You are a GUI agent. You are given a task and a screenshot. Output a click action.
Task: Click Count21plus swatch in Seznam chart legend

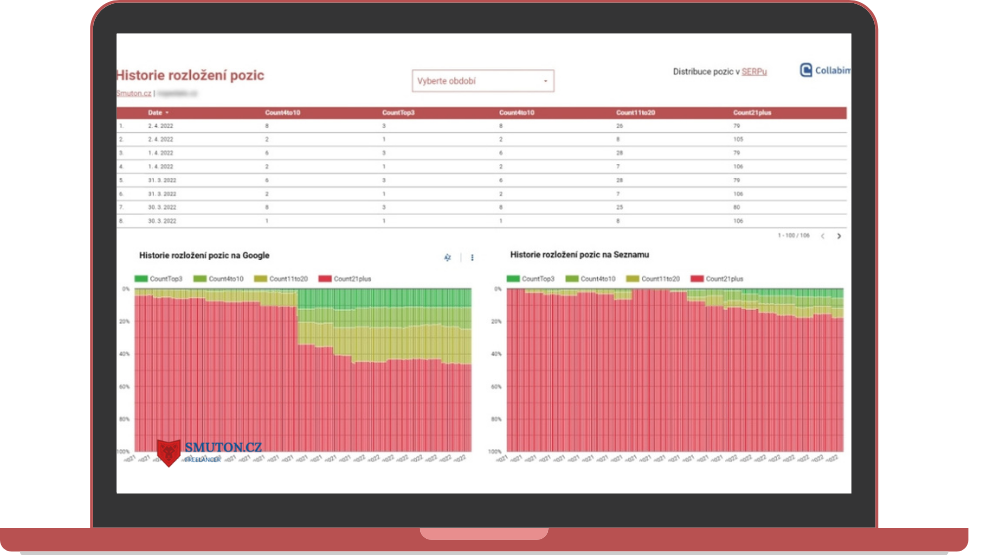(x=696, y=279)
